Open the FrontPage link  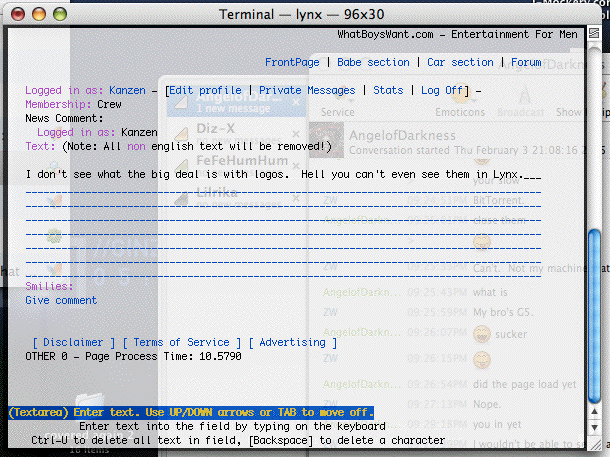coord(292,62)
